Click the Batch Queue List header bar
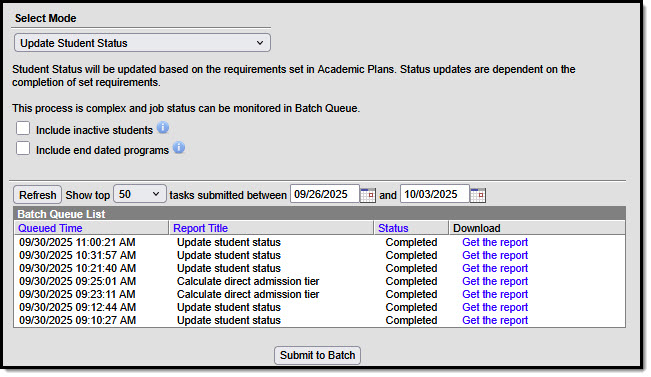 (x=319, y=214)
